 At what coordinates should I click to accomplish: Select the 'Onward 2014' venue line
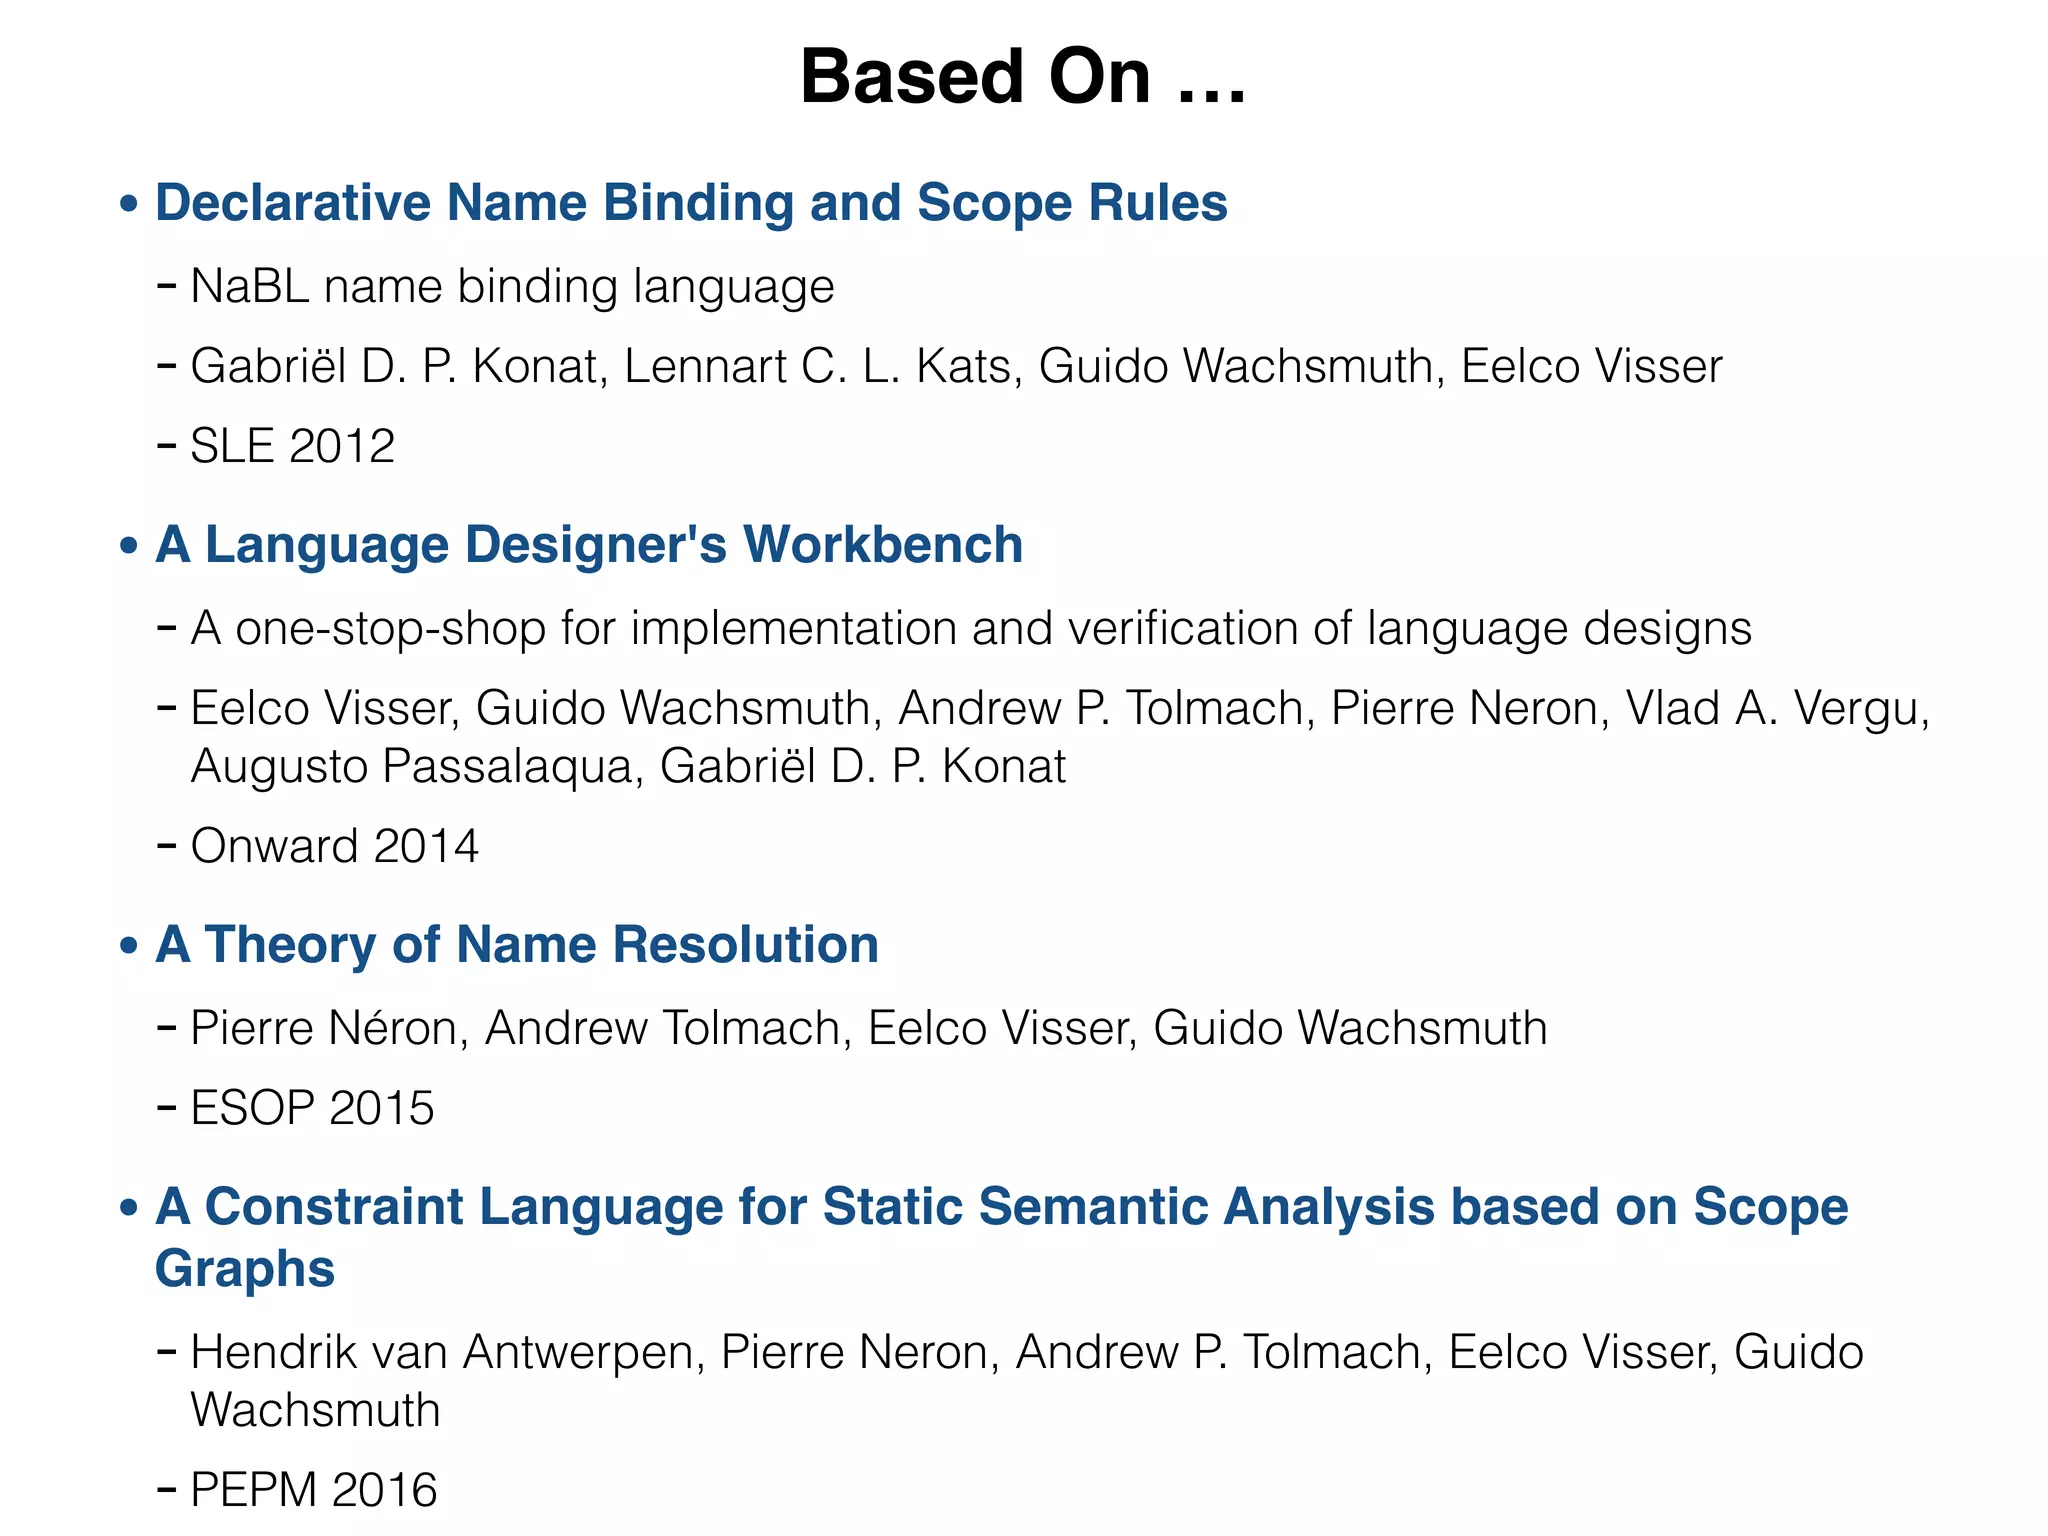[x=334, y=846]
